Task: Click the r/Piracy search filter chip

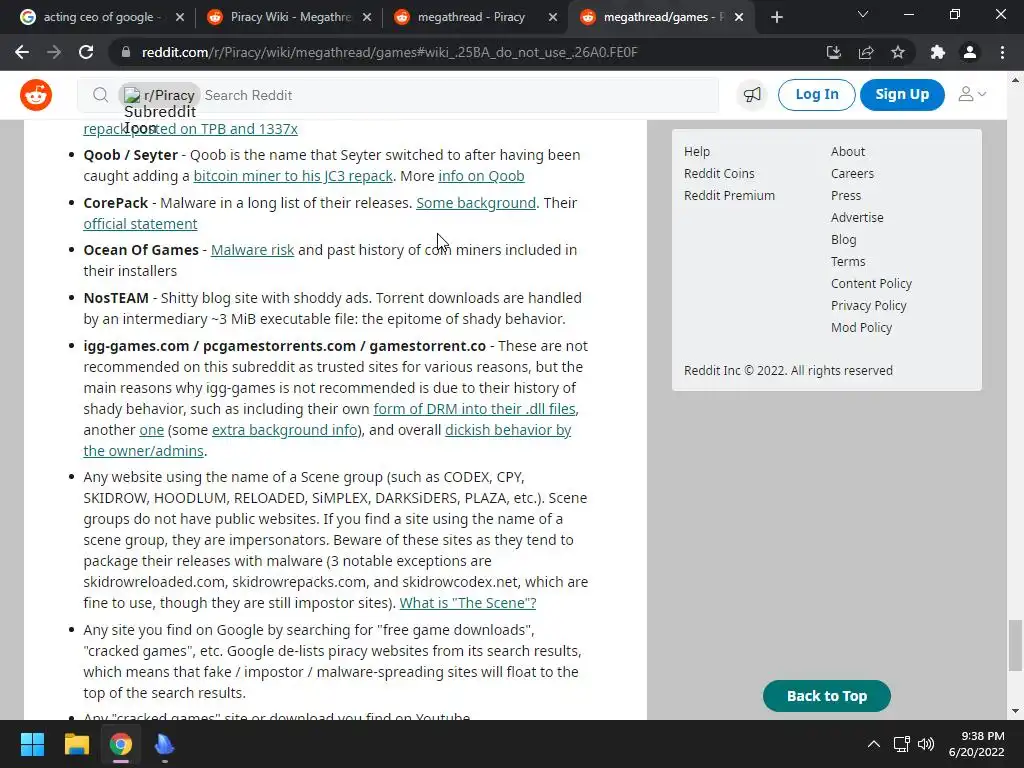Action: coord(159,95)
